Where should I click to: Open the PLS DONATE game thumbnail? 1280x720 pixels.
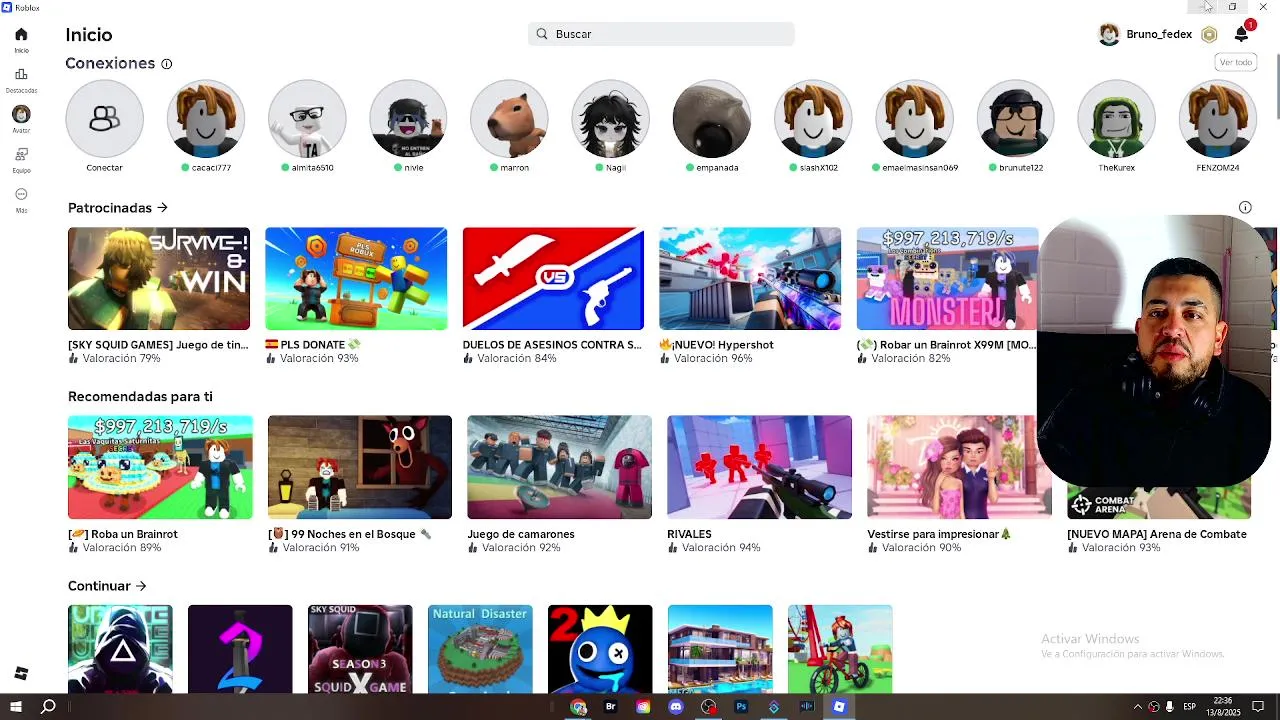pos(356,279)
